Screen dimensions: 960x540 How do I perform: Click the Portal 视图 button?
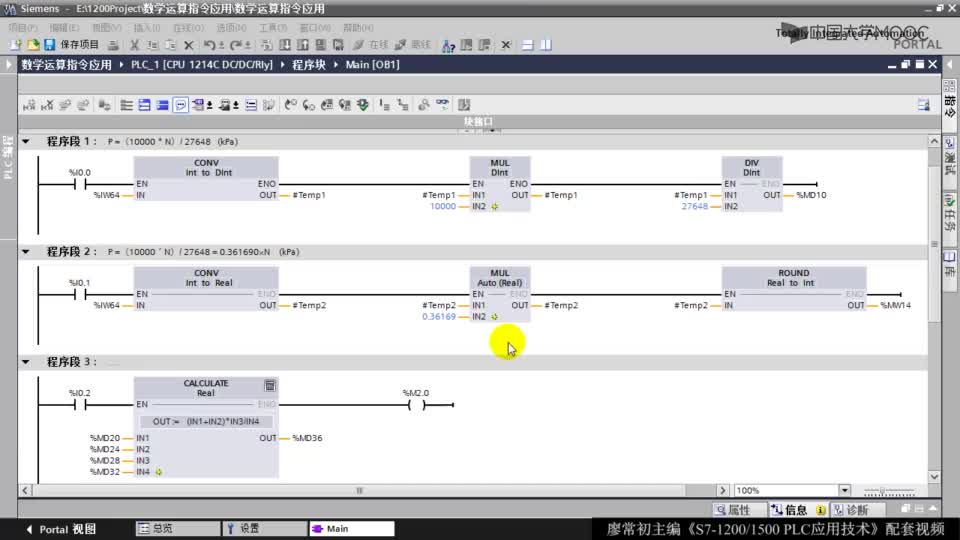point(61,529)
